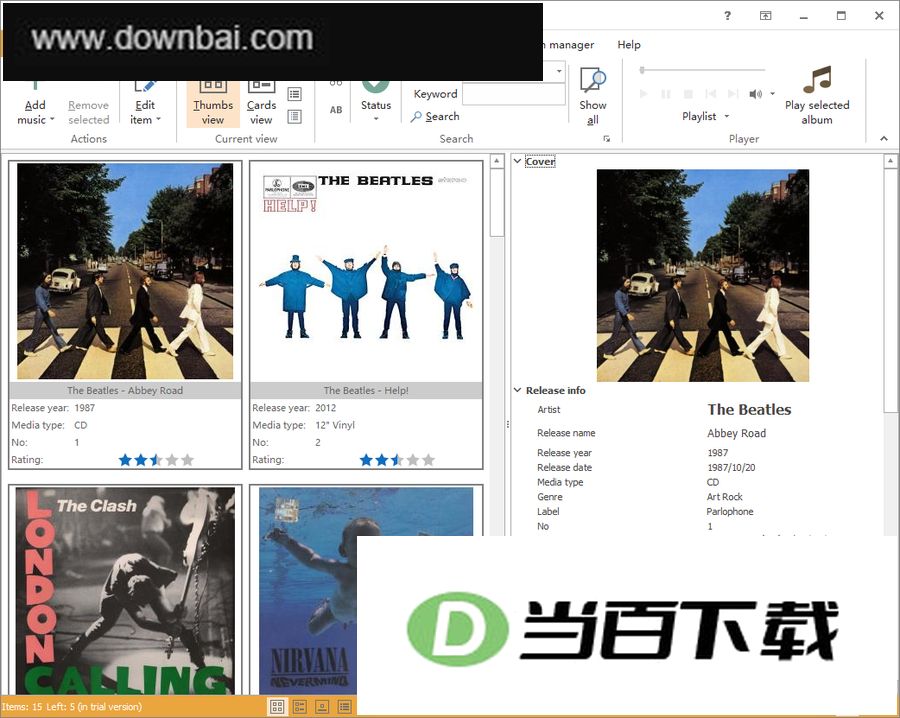The image size is (900, 718).
Task: Open the Search group dialog launcher
Action: (607, 139)
